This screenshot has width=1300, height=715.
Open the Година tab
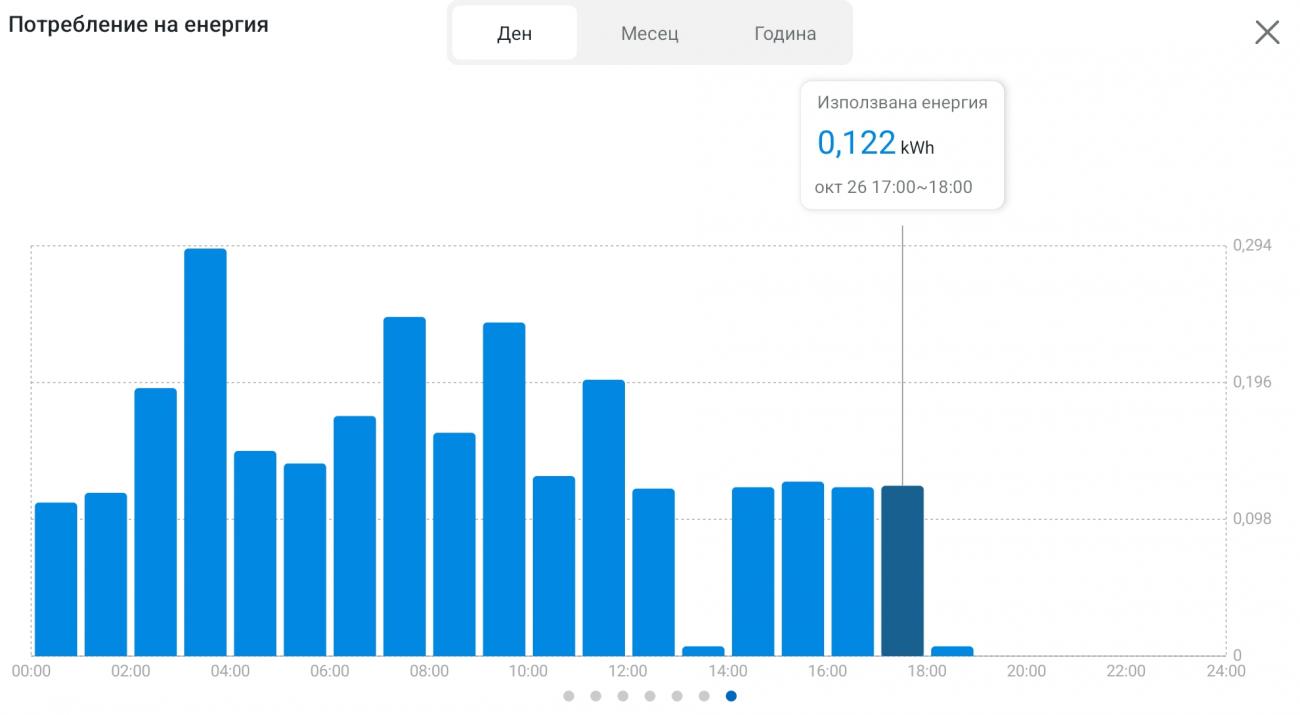(785, 33)
